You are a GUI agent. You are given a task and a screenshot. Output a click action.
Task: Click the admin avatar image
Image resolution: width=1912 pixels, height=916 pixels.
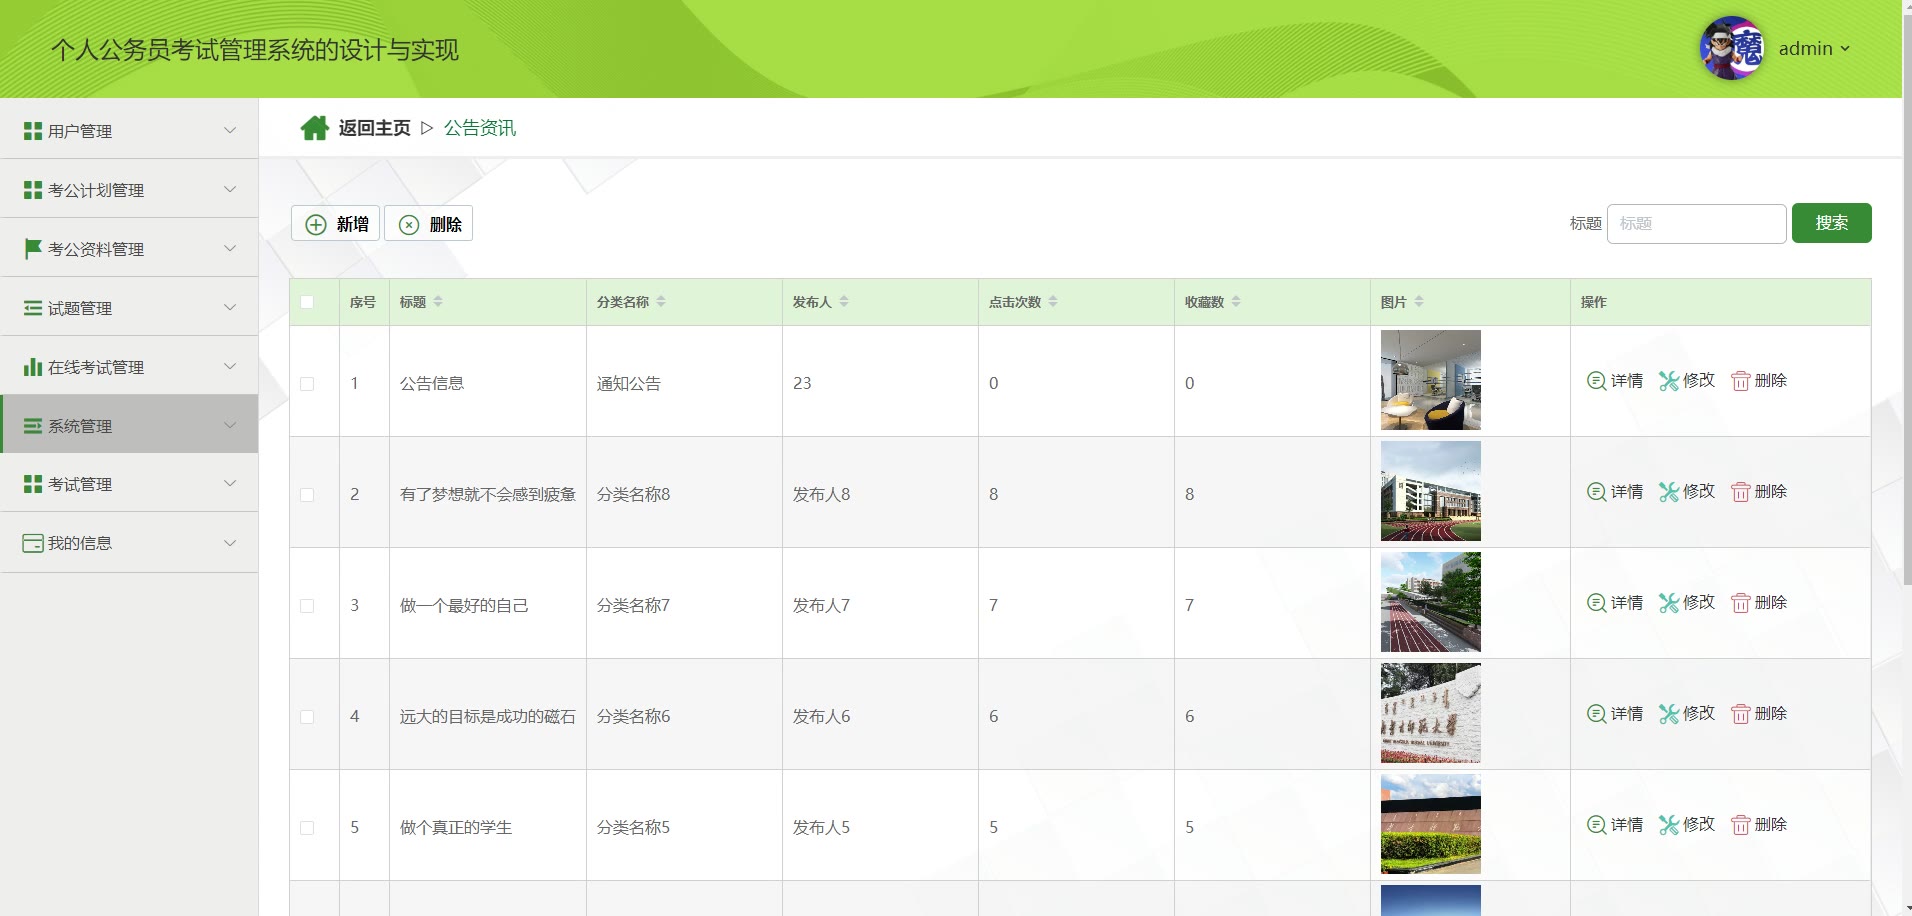click(x=1732, y=48)
